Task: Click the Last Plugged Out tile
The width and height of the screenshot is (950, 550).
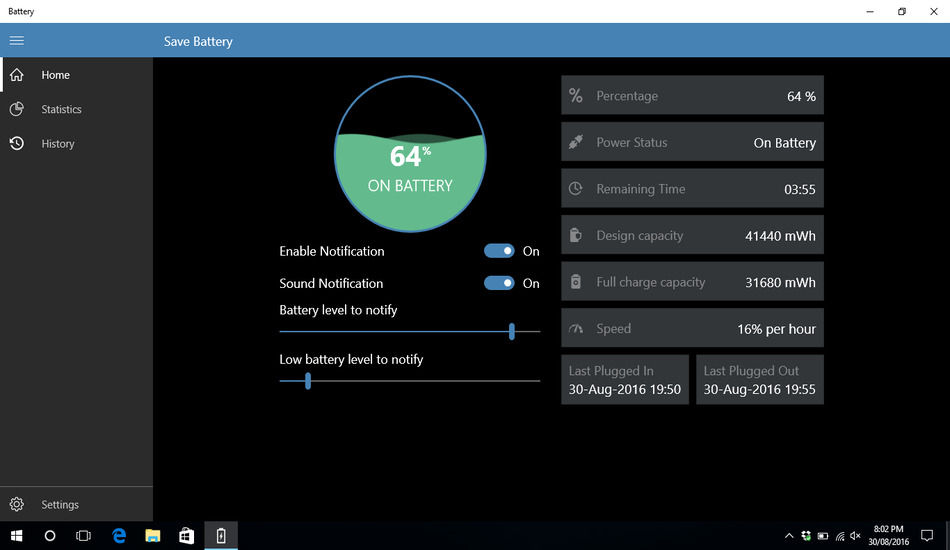Action: (x=760, y=380)
